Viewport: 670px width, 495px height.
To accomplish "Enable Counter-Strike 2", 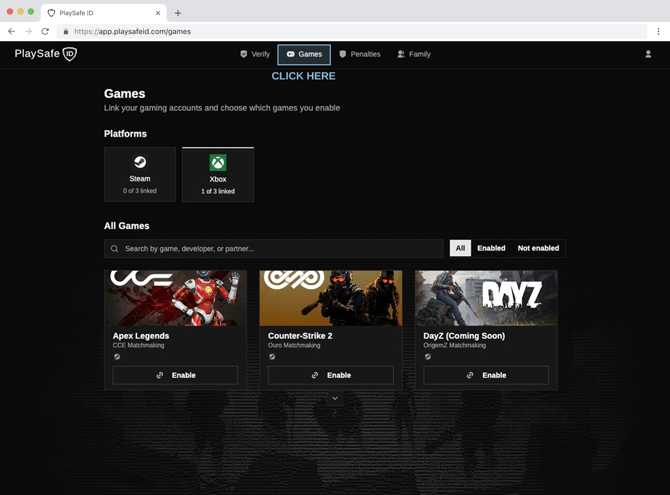I will click(331, 375).
